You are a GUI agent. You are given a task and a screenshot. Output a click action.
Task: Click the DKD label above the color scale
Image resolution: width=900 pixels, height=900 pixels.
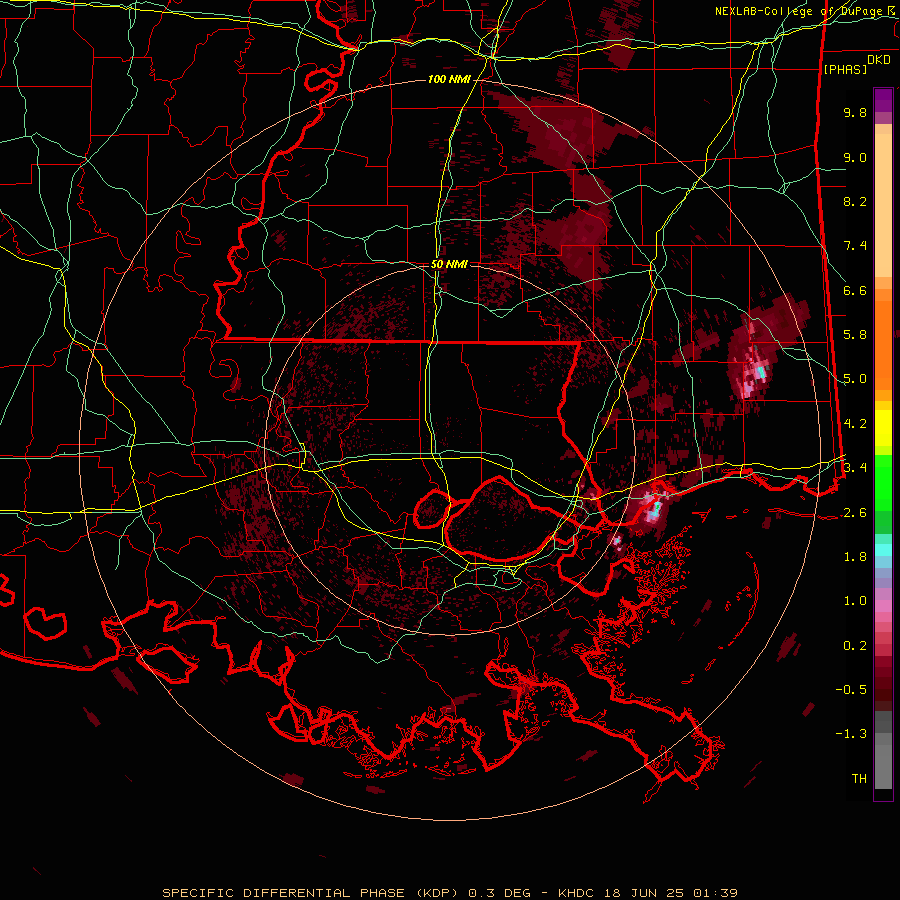(x=879, y=60)
